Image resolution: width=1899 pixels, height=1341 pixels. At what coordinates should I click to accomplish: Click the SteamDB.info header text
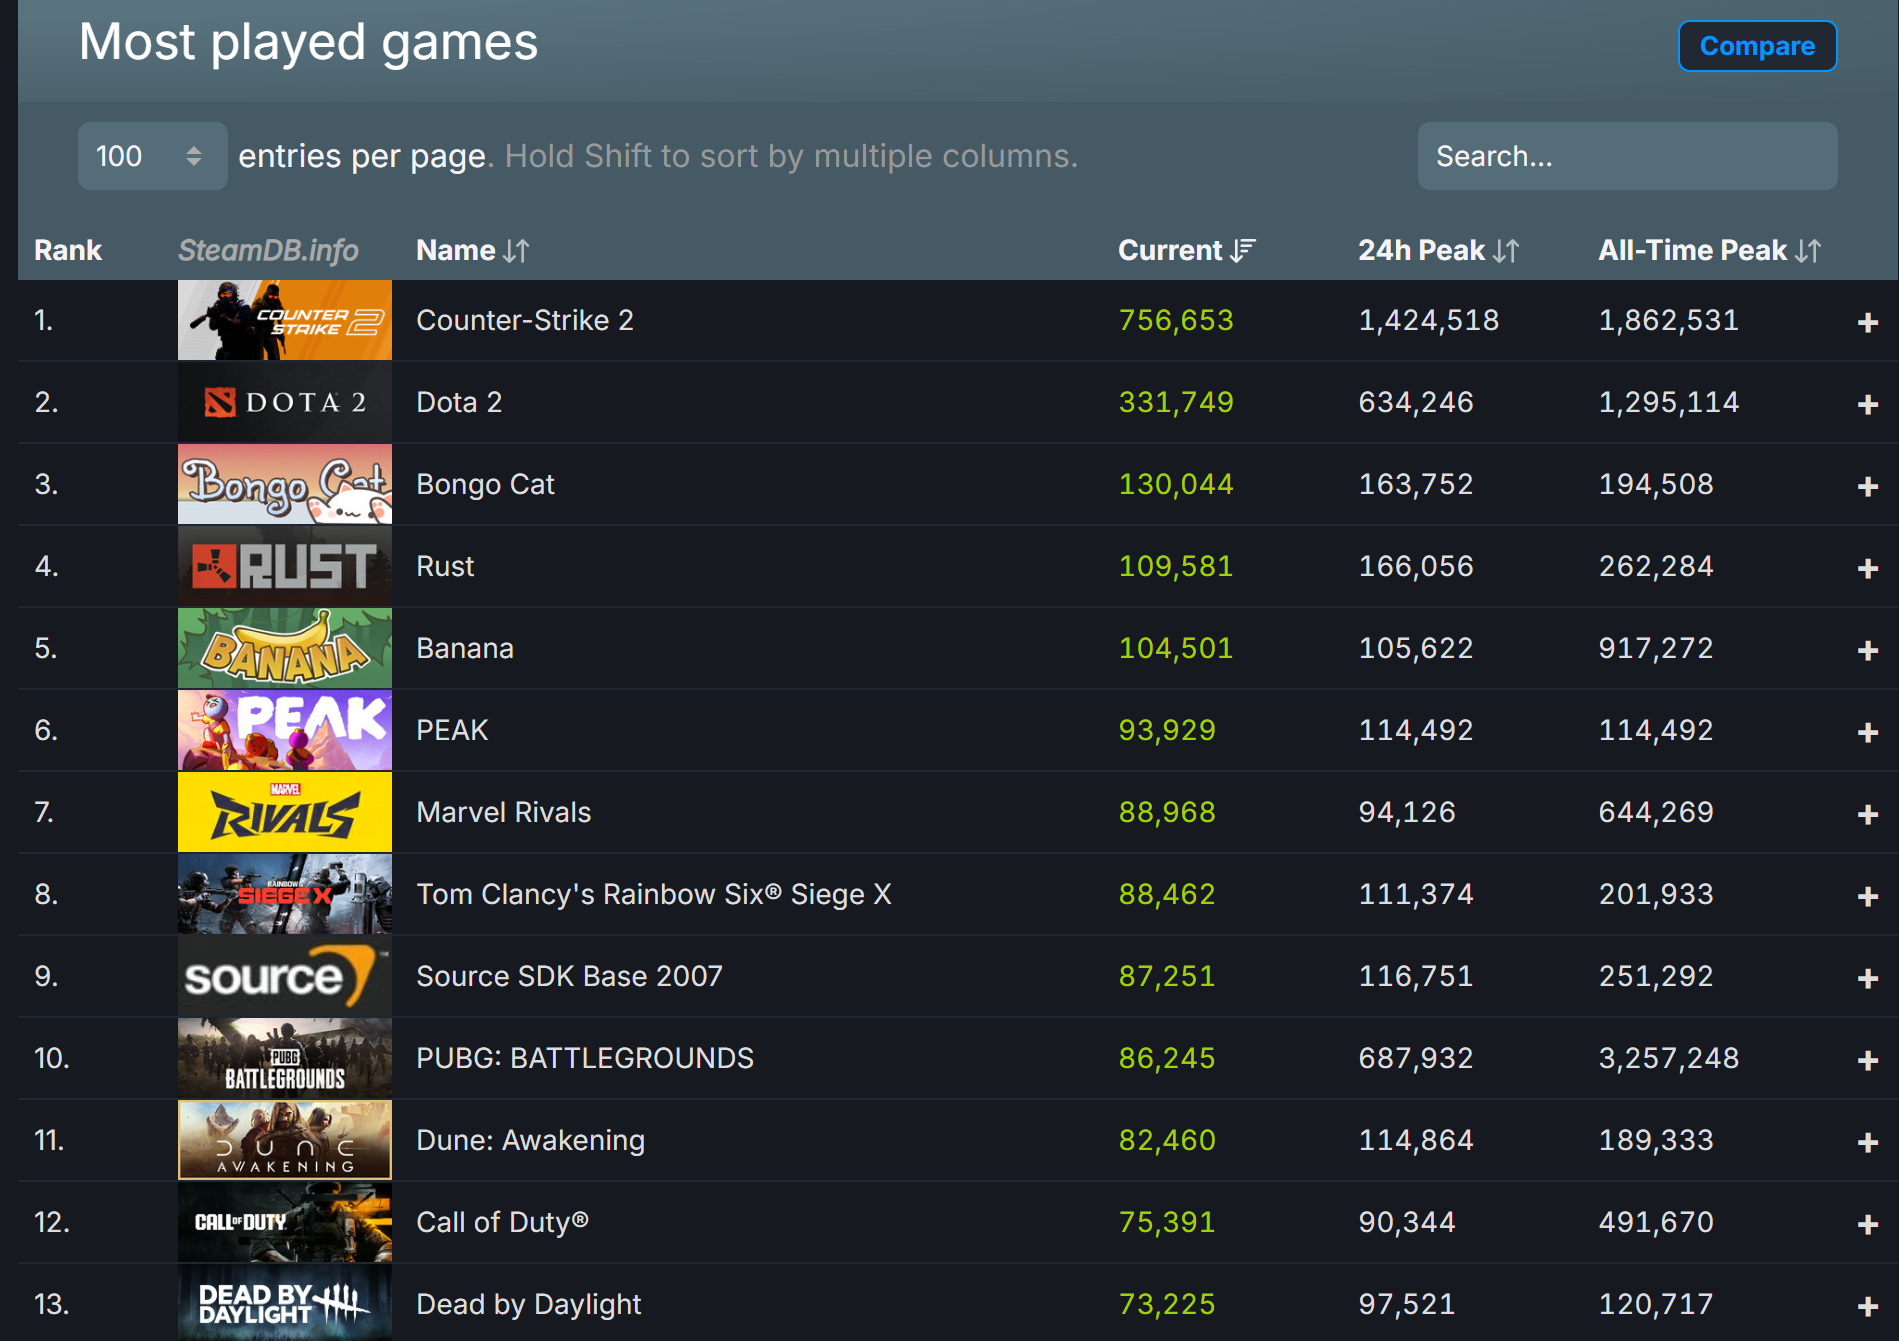(268, 250)
